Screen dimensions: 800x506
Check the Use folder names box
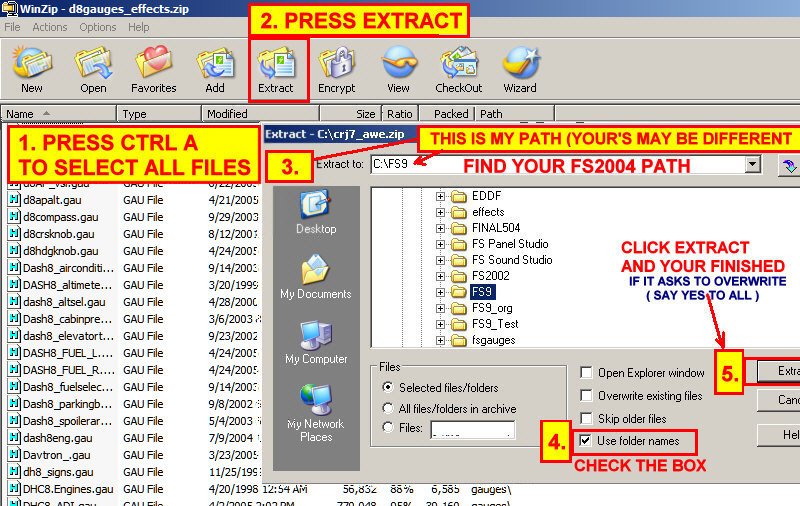pos(586,440)
